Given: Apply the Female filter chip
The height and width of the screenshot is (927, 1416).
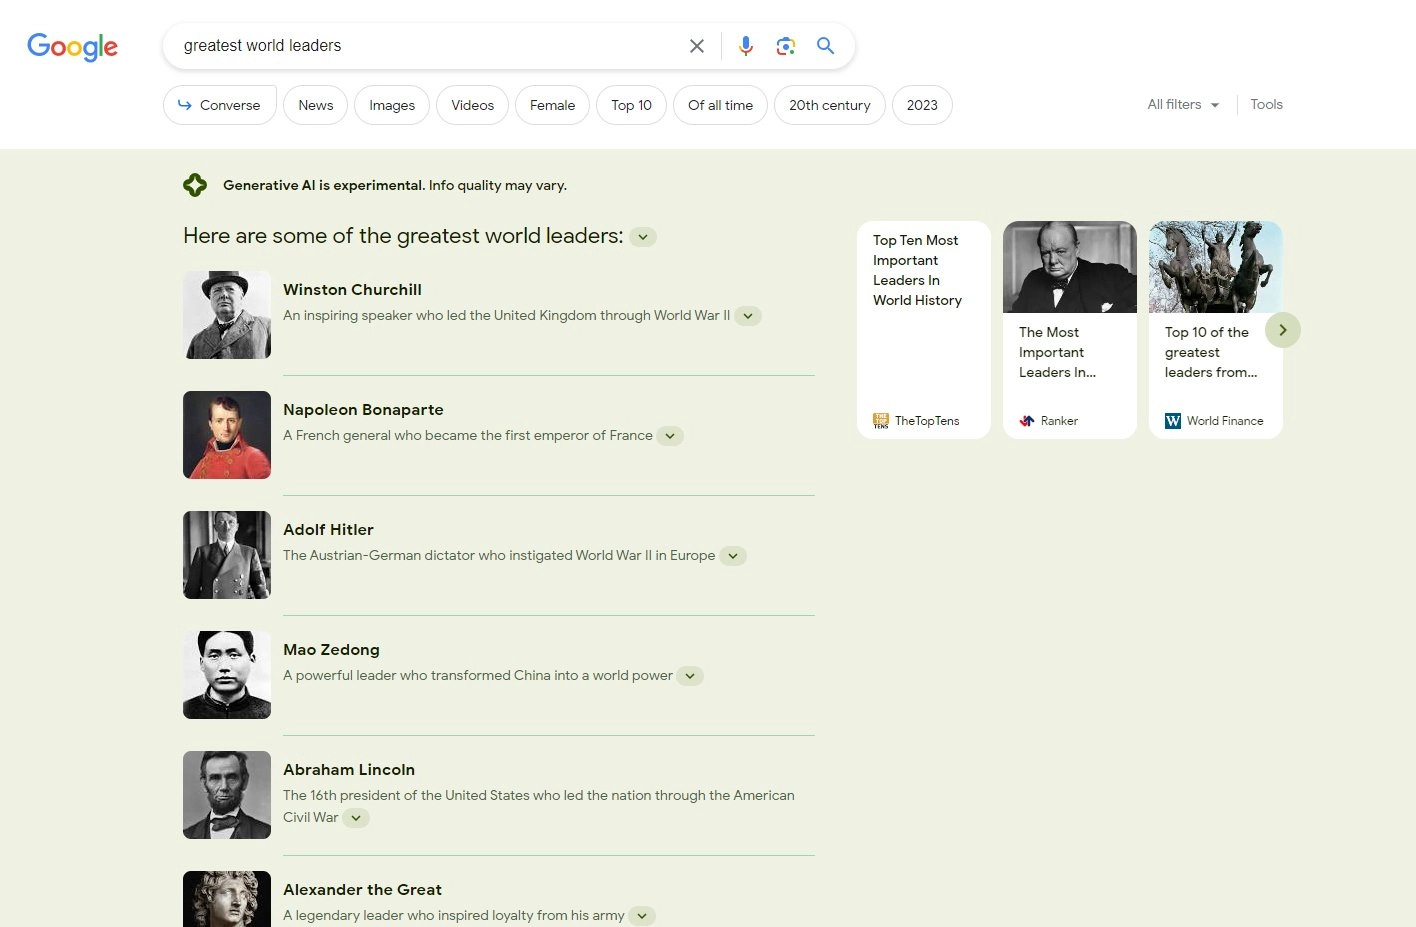Looking at the screenshot, I should tap(552, 105).
